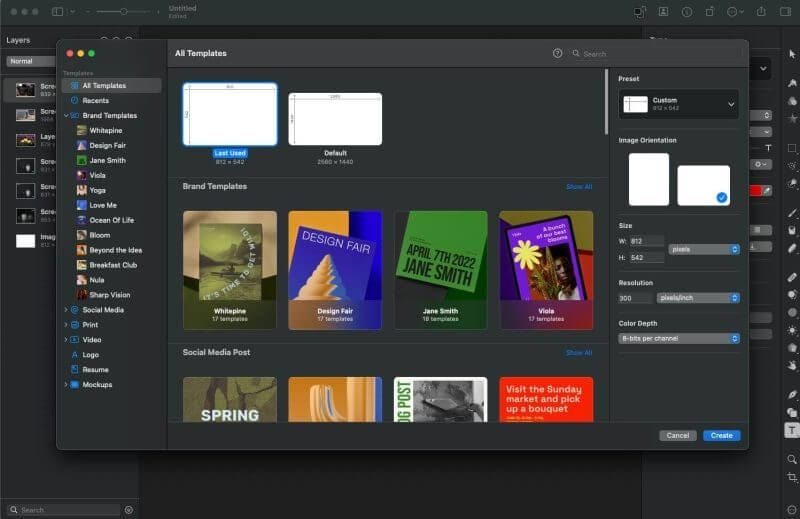Open the pixels/inch resolution unit dropdown

[x=697, y=298]
